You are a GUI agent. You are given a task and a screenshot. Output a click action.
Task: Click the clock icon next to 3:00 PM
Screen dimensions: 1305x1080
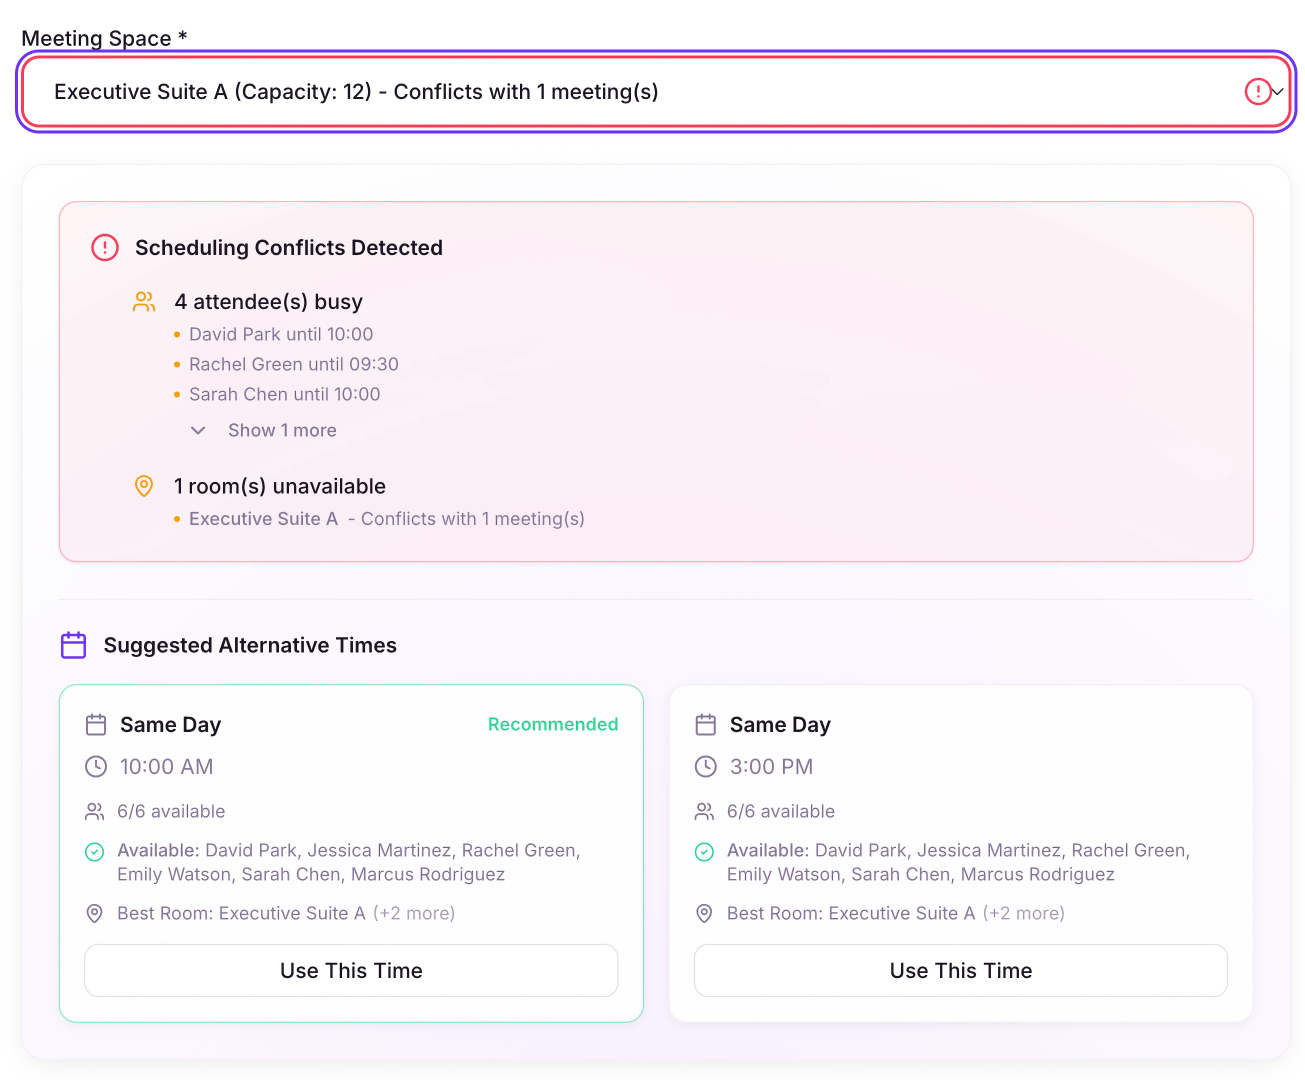(704, 767)
